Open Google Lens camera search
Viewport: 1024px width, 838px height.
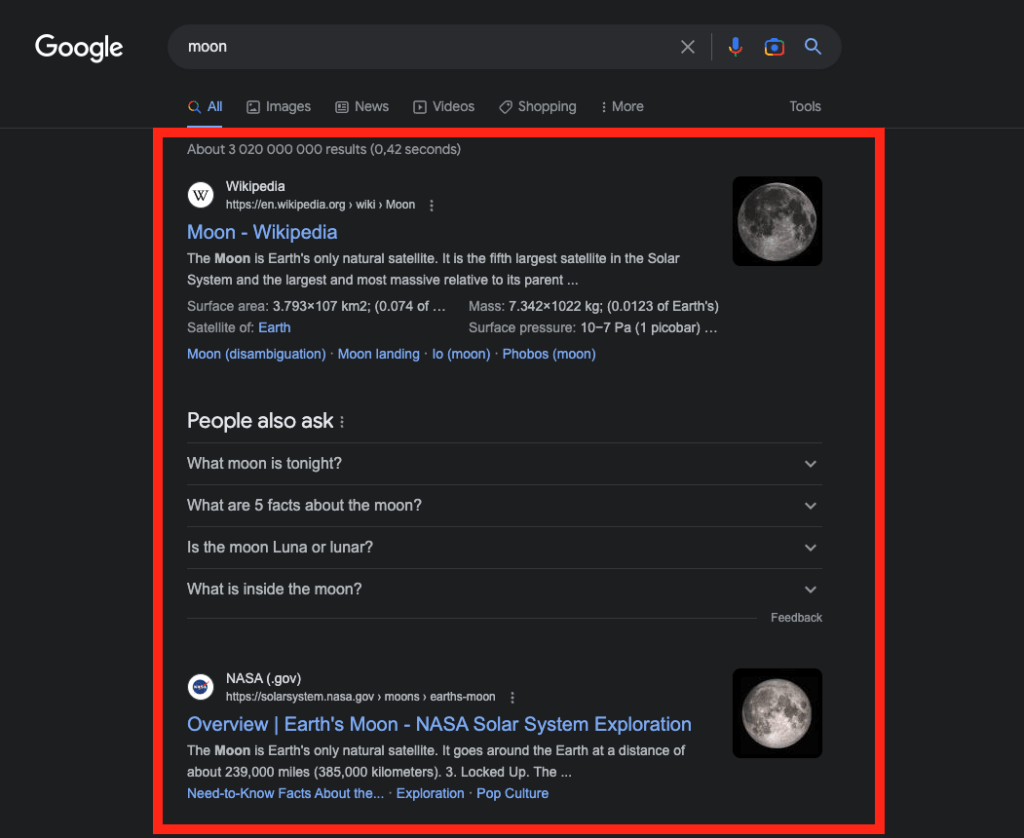774,47
